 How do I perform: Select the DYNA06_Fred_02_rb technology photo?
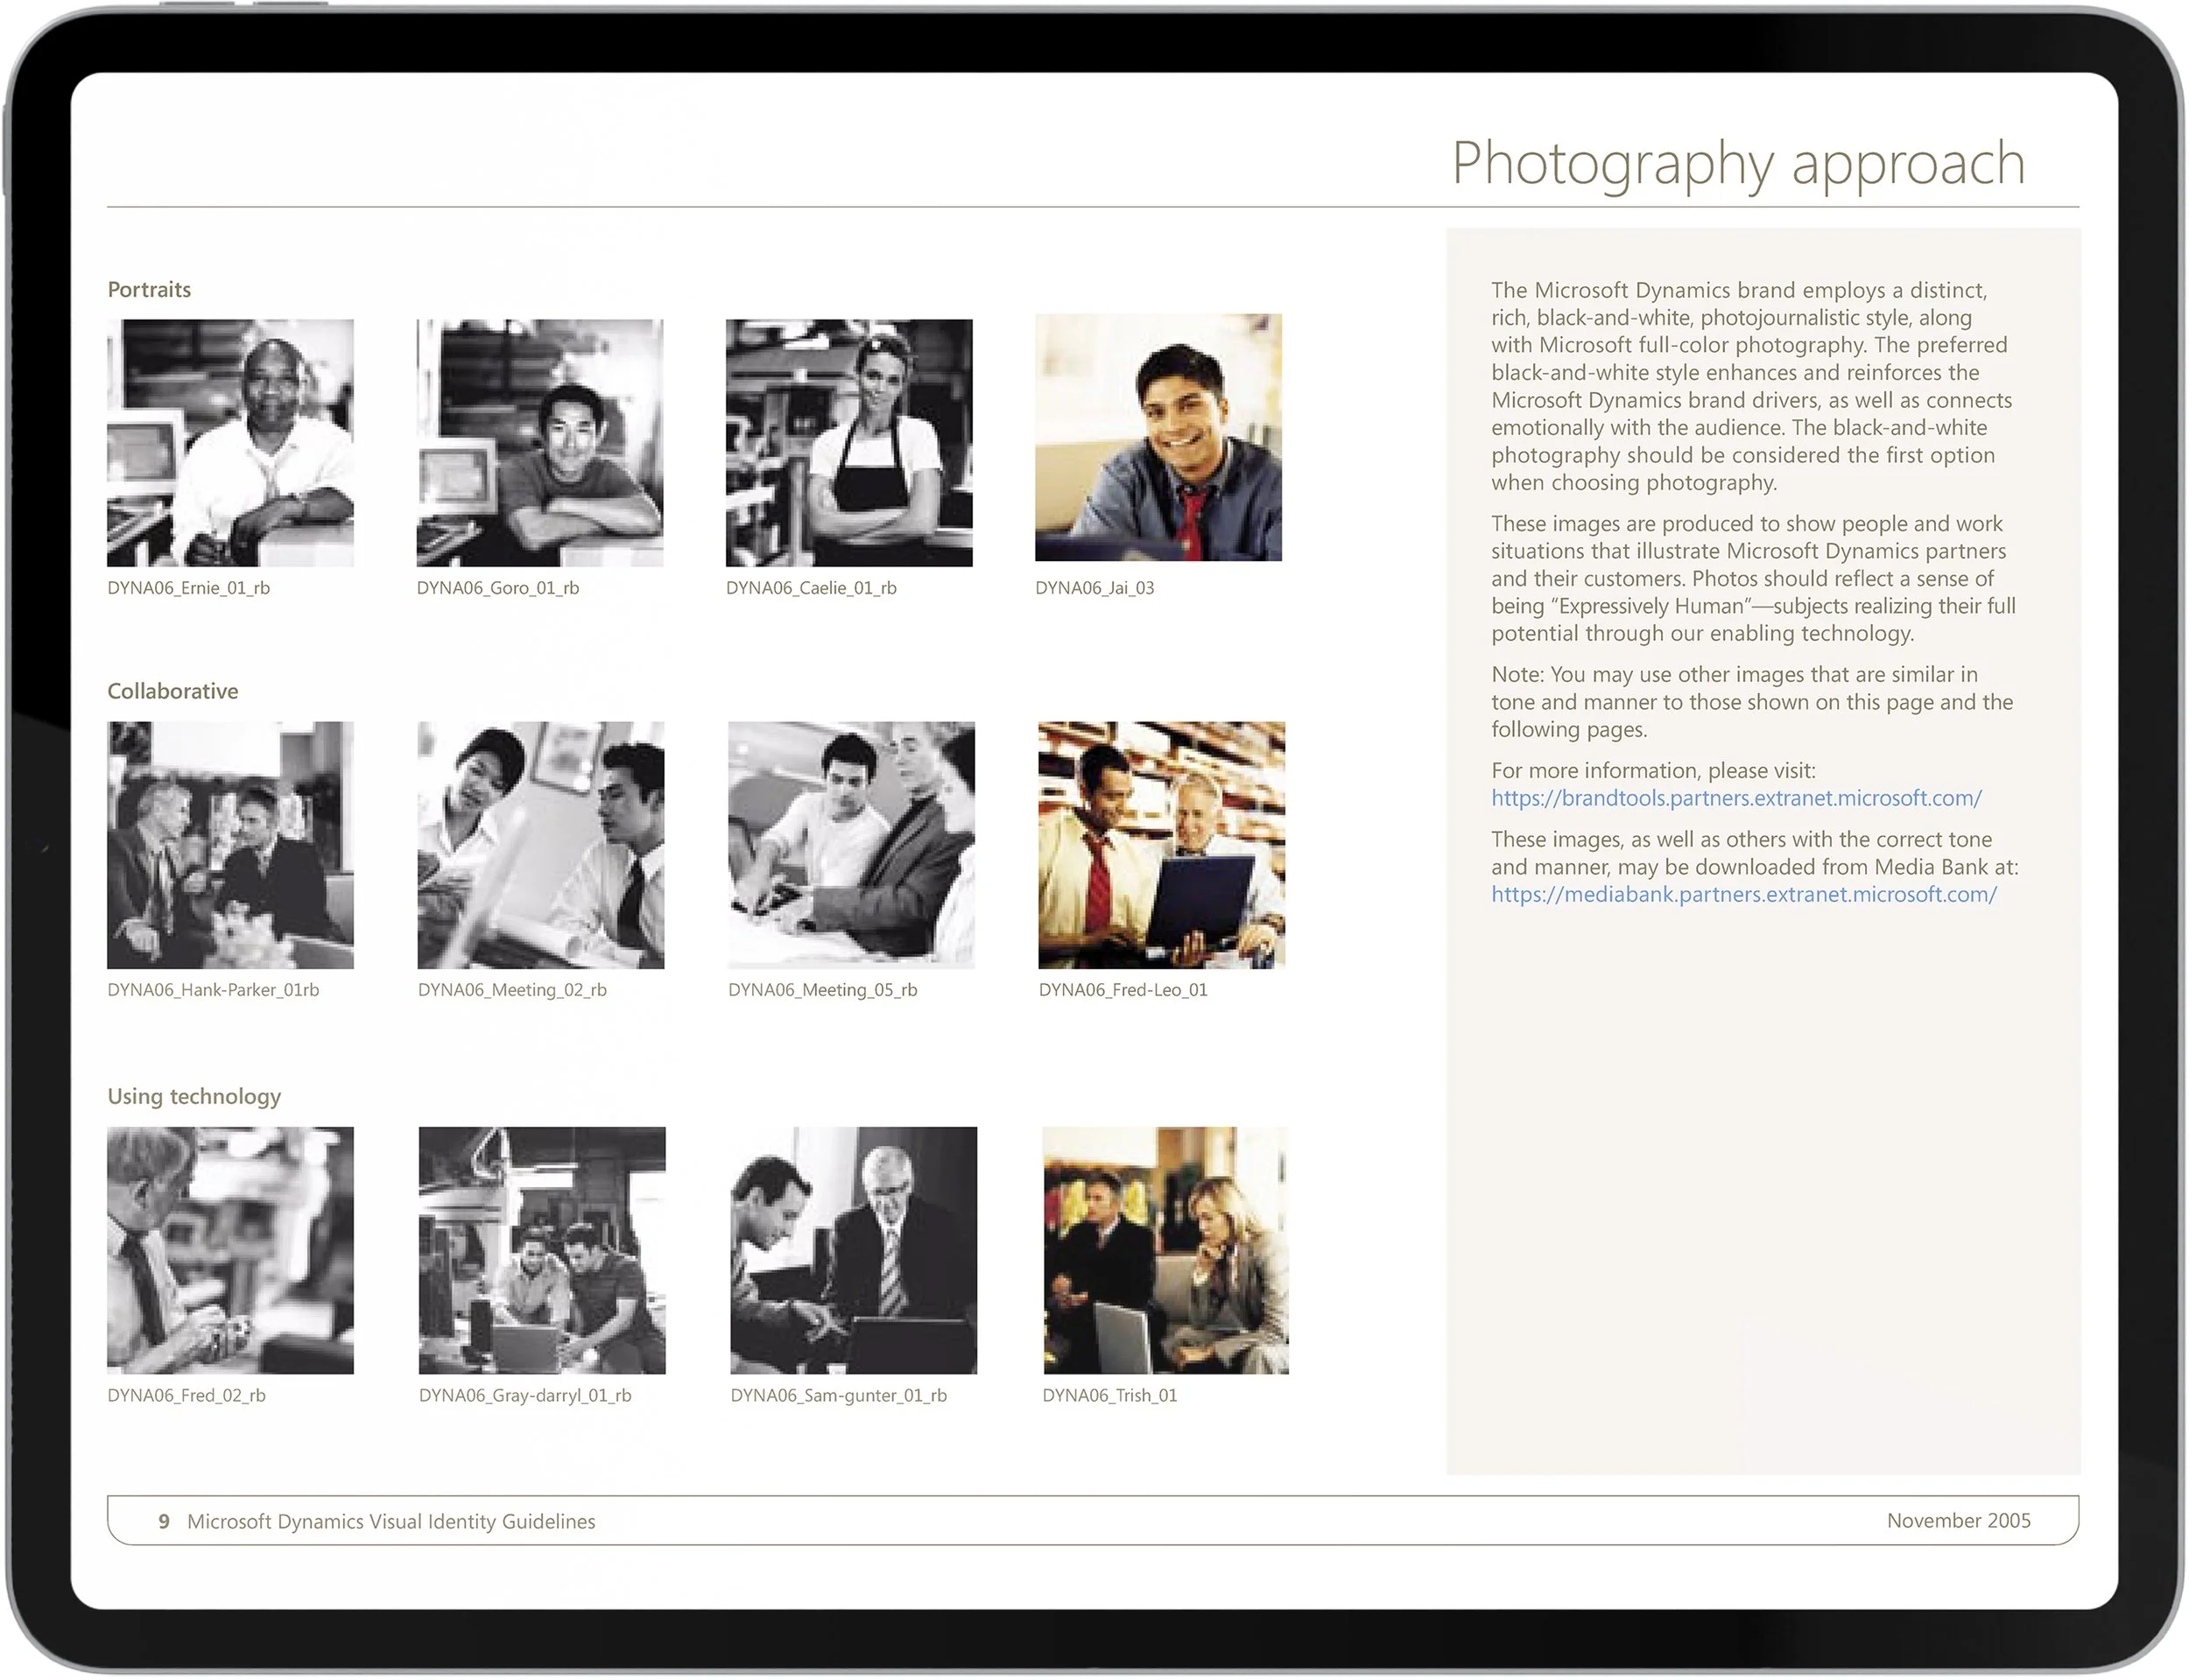(x=230, y=1250)
